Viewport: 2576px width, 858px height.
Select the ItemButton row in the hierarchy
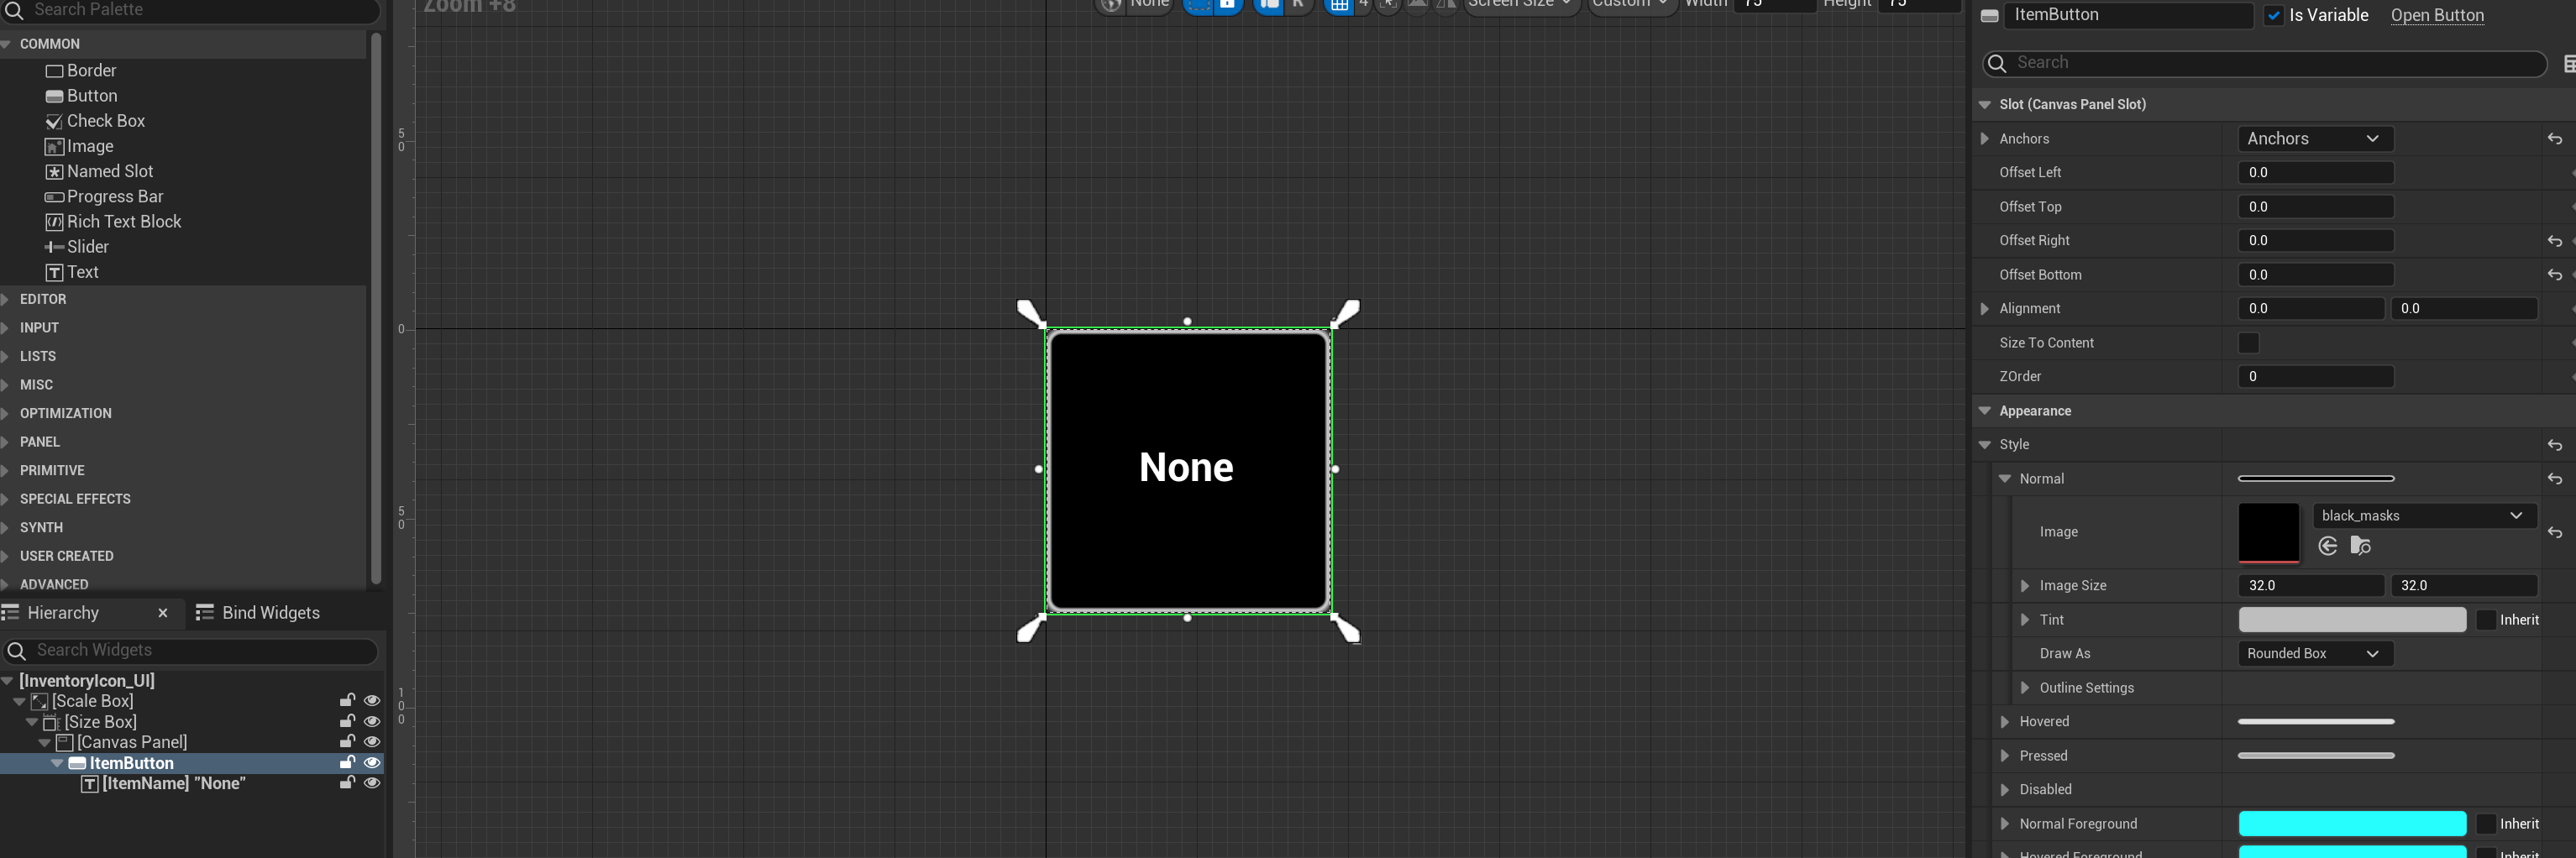click(x=192, y=763)
